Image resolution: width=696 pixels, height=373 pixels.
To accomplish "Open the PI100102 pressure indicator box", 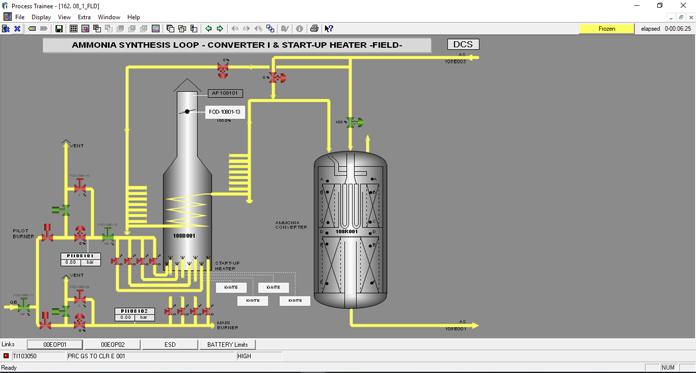I will 134,314.
